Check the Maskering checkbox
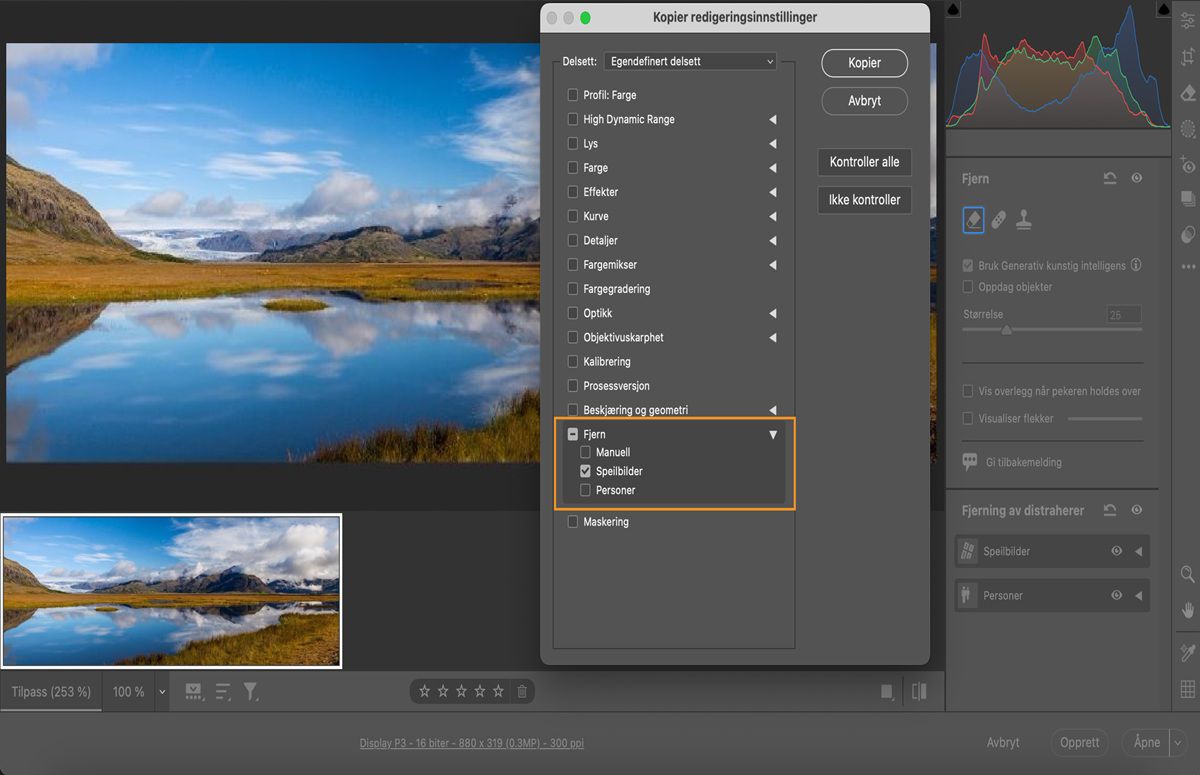 click(573, 521)
